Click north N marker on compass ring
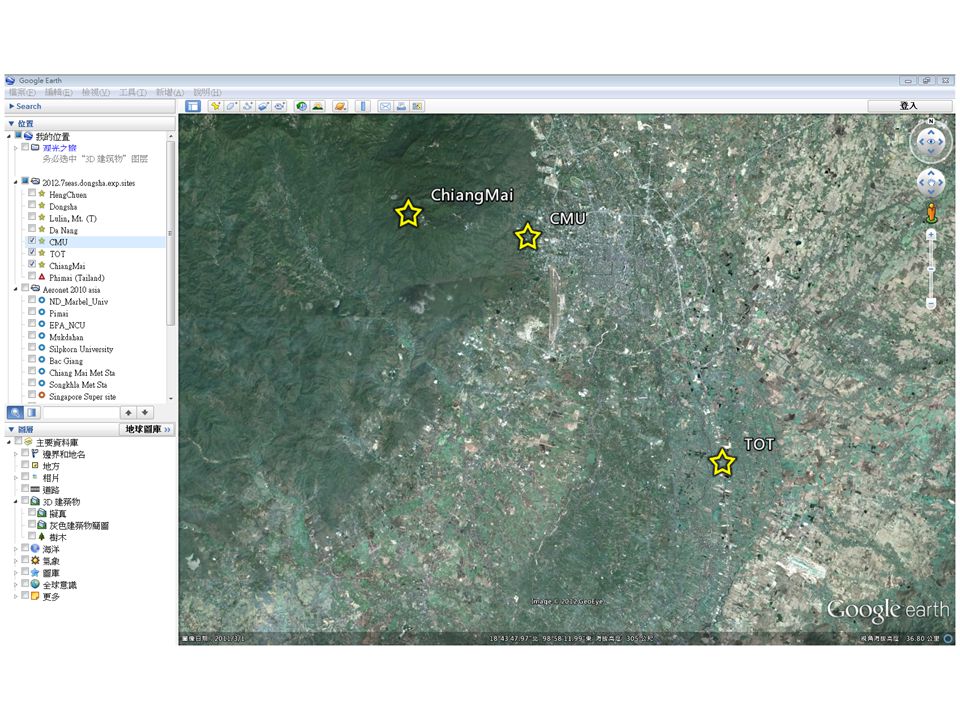The height and width of the screenshot is (720, 960). point(931,121)
